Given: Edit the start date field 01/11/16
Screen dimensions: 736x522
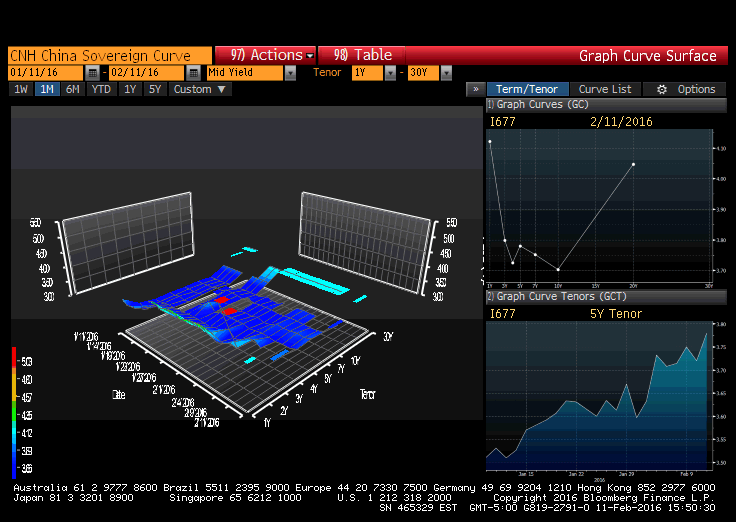Looking at the screenshot, I should click(46, 73).
